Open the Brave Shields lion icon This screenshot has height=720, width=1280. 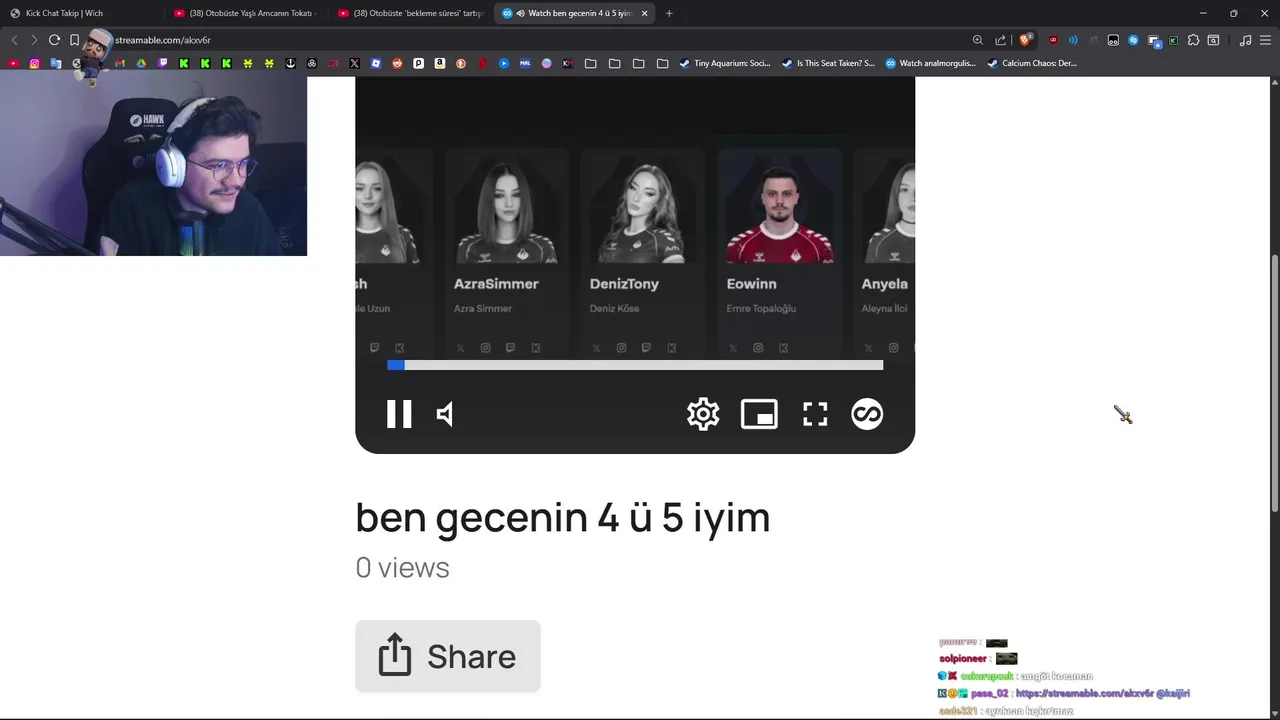click(x=1024, y=40)
